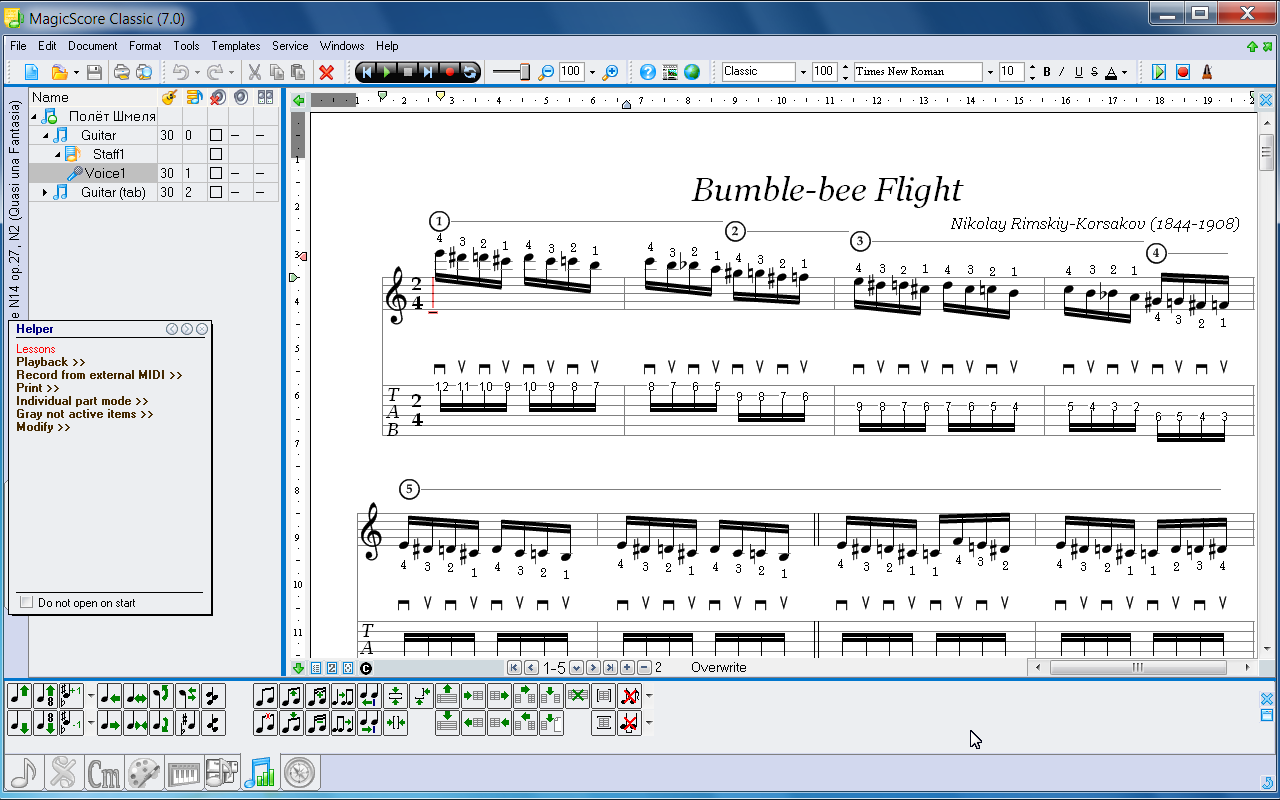Image resolution: width=1280 pixels, height=800 pixels.
Task: Print the score
Action: pyautogui.click(x=121, y=72)
